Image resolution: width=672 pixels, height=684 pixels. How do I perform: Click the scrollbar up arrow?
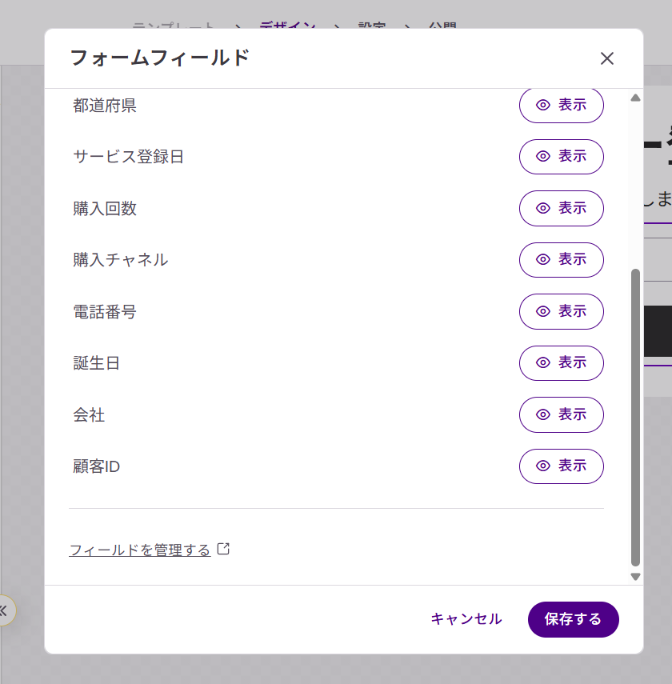tap(635, 98)
